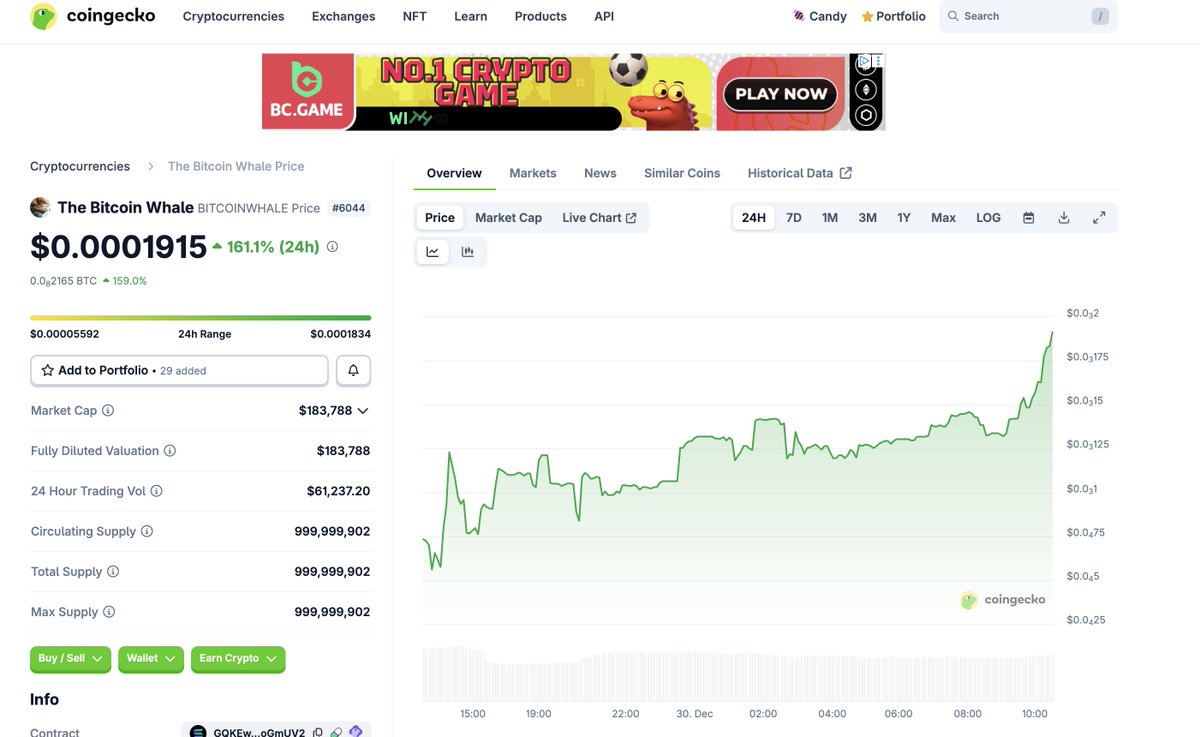Click the $0.0001915 price value

118,247
